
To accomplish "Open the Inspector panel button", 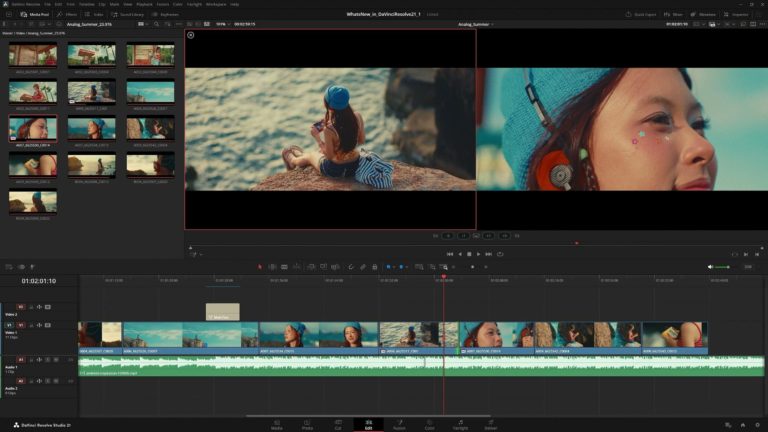I will click(737, 15).
